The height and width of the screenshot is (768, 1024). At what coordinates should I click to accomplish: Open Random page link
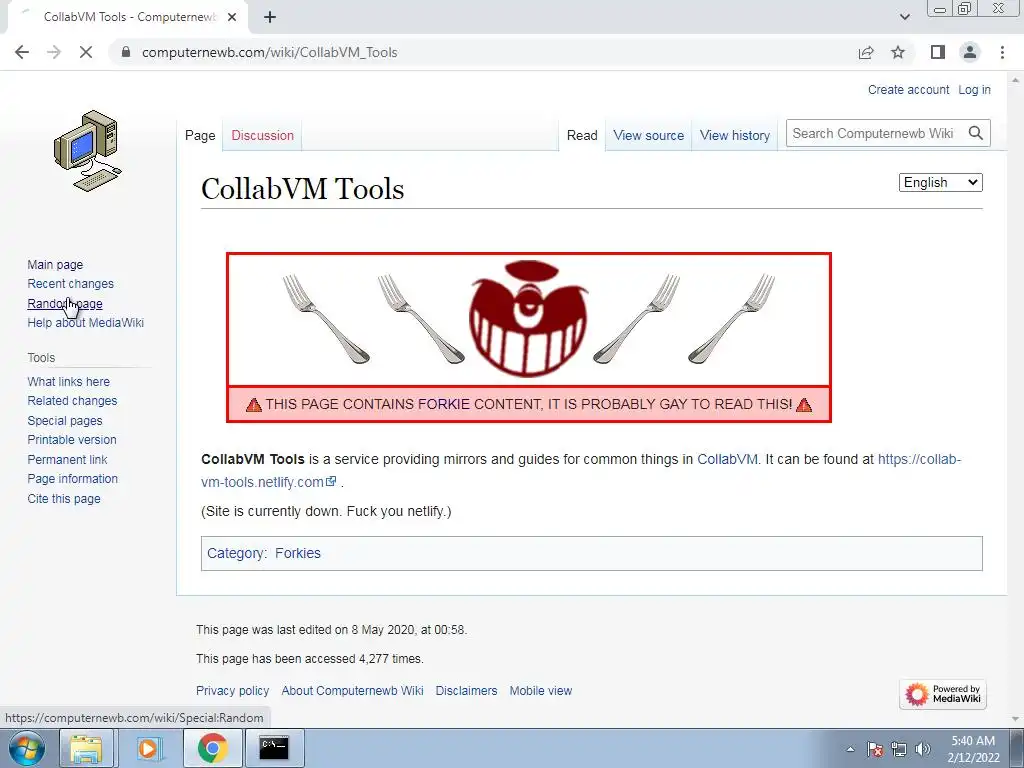(x=65, y=304)
